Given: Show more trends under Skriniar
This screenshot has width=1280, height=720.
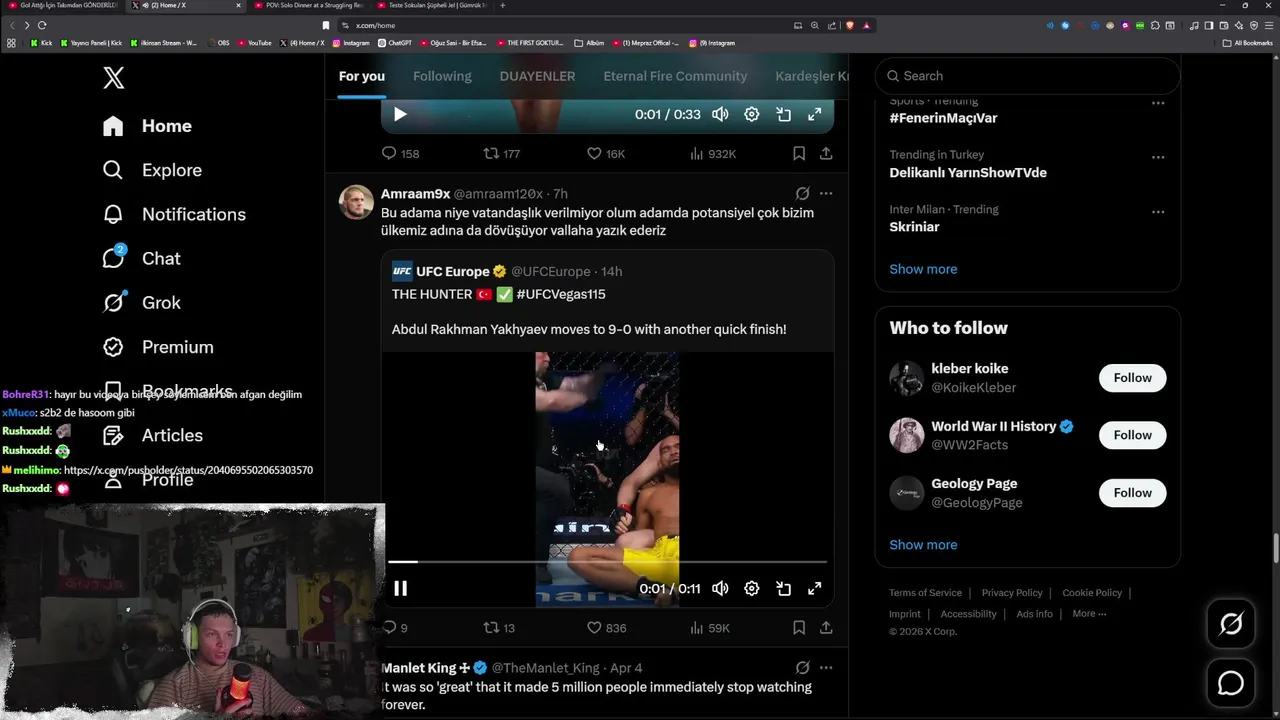Looking at the screenshot, I should click(923, 269).
